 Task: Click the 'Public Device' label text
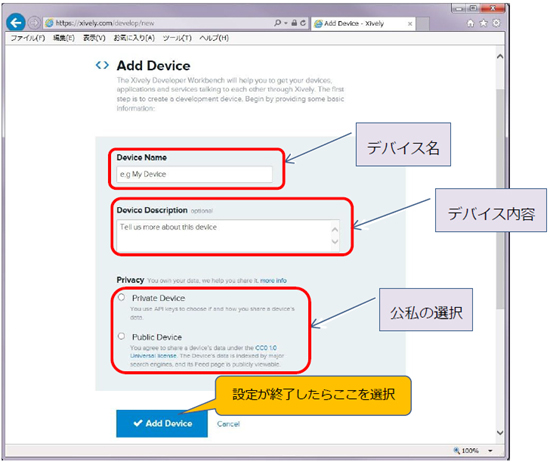click(x=157, y=337)
